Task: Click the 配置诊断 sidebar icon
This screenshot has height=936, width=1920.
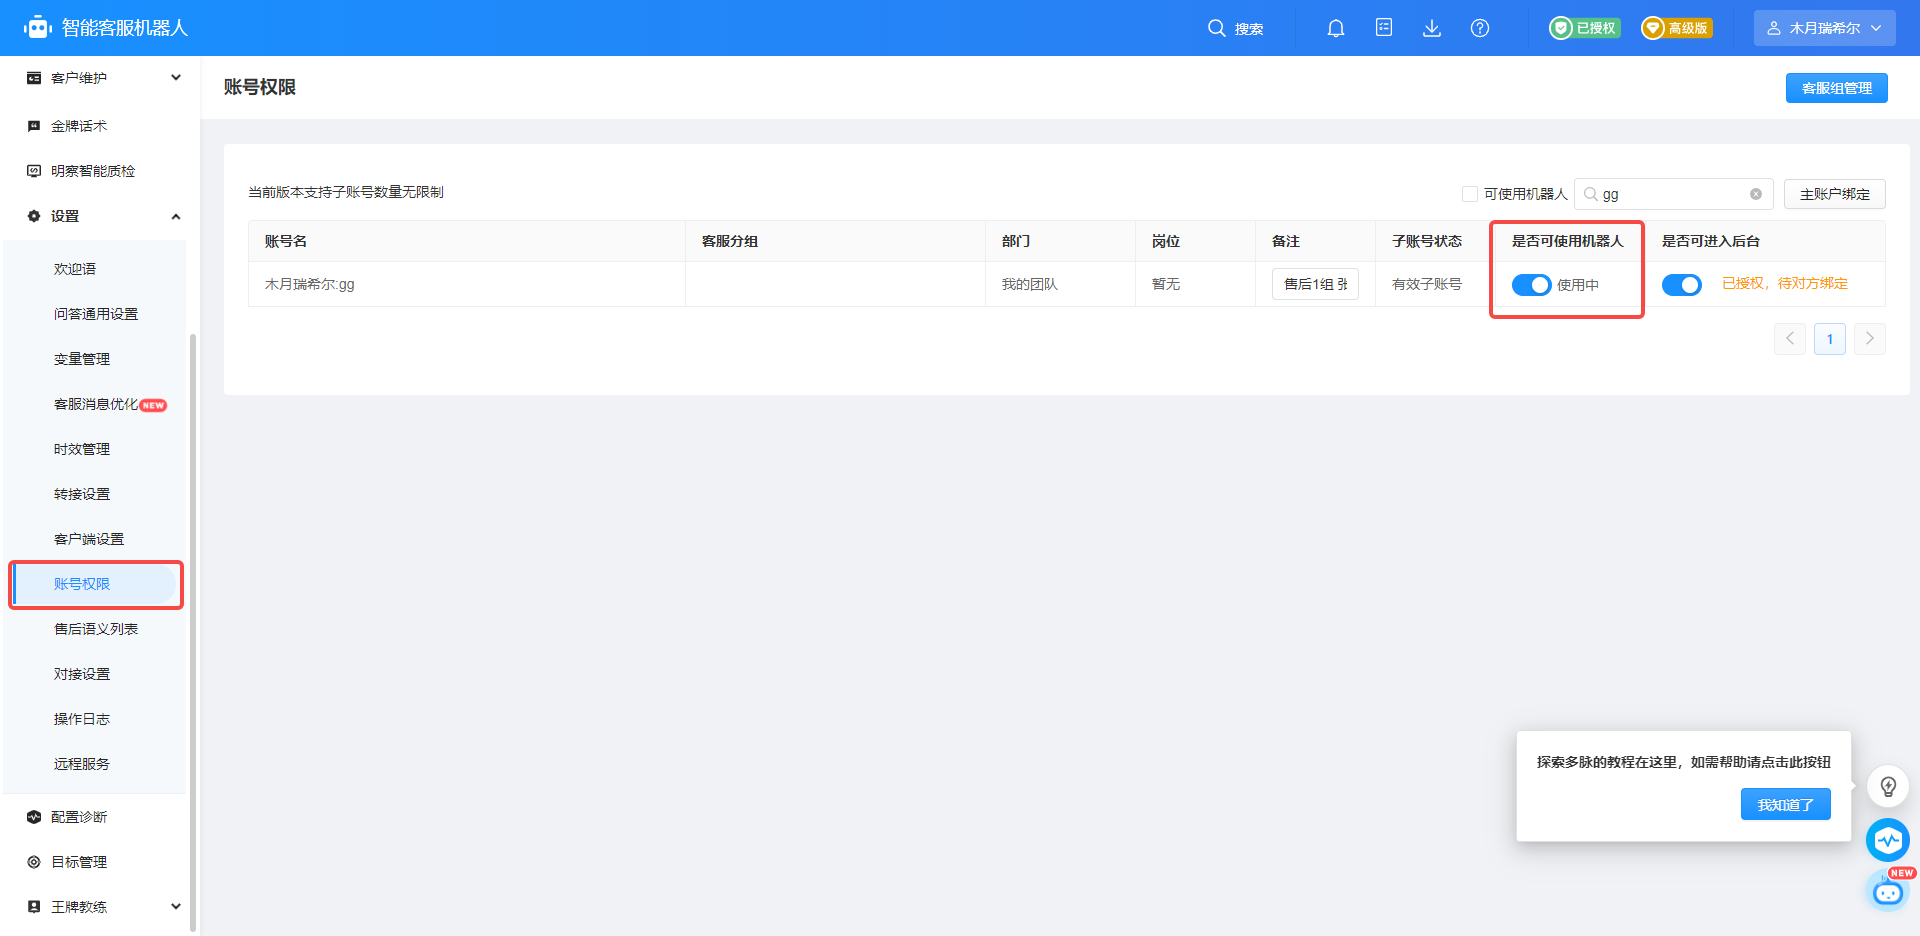Action: point(34,817)
